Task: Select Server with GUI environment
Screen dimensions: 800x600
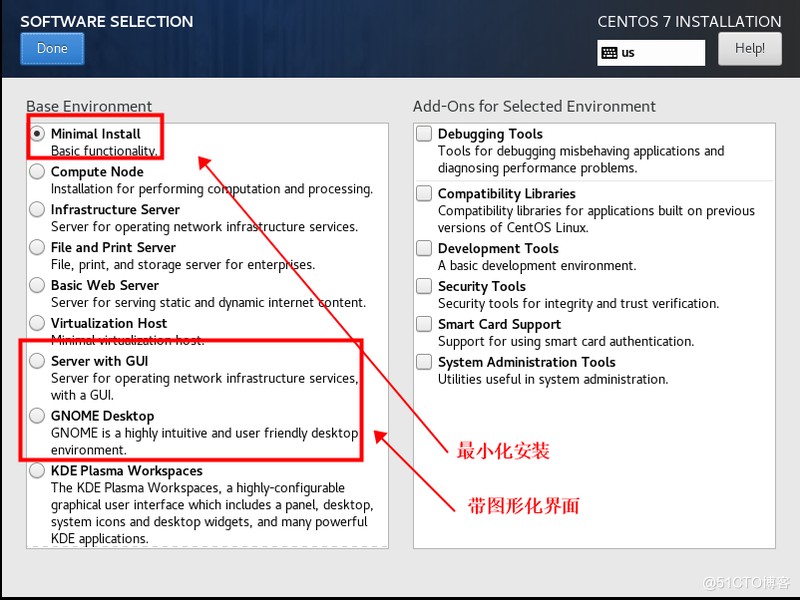Action: [37, 361]
